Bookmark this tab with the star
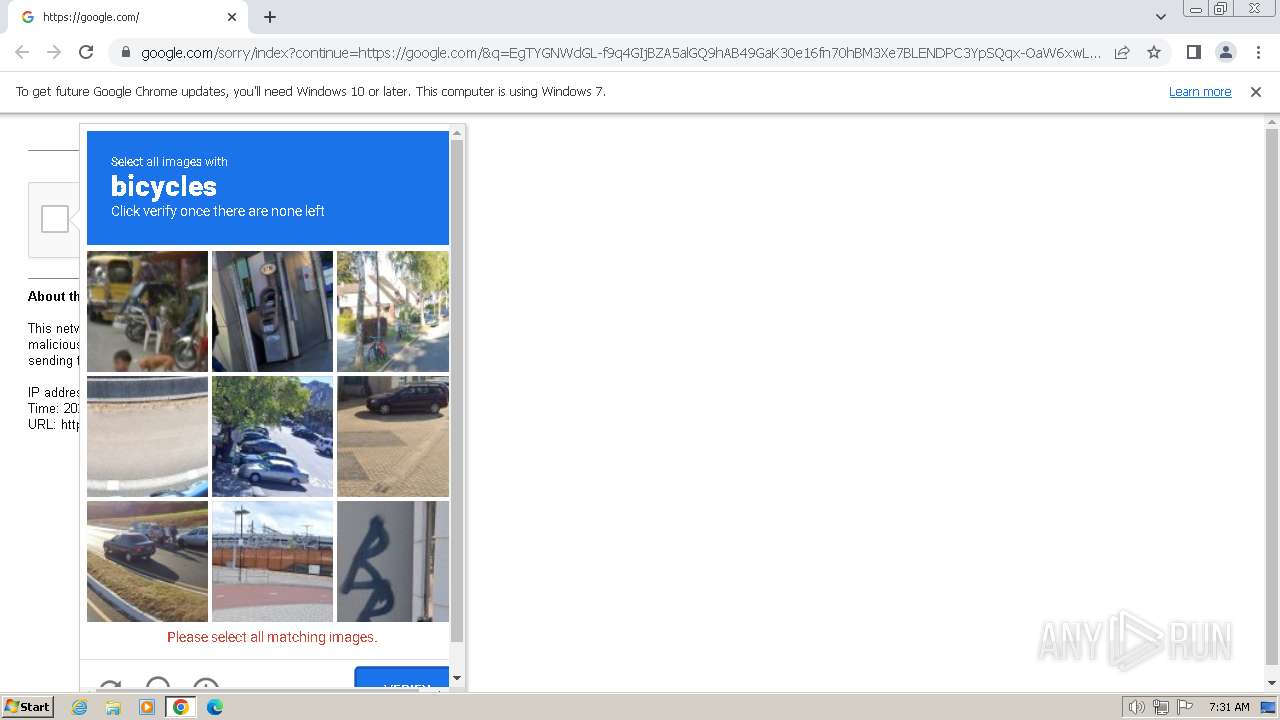This screenshot has width=1280, height=720. (x=1154, y=52)
